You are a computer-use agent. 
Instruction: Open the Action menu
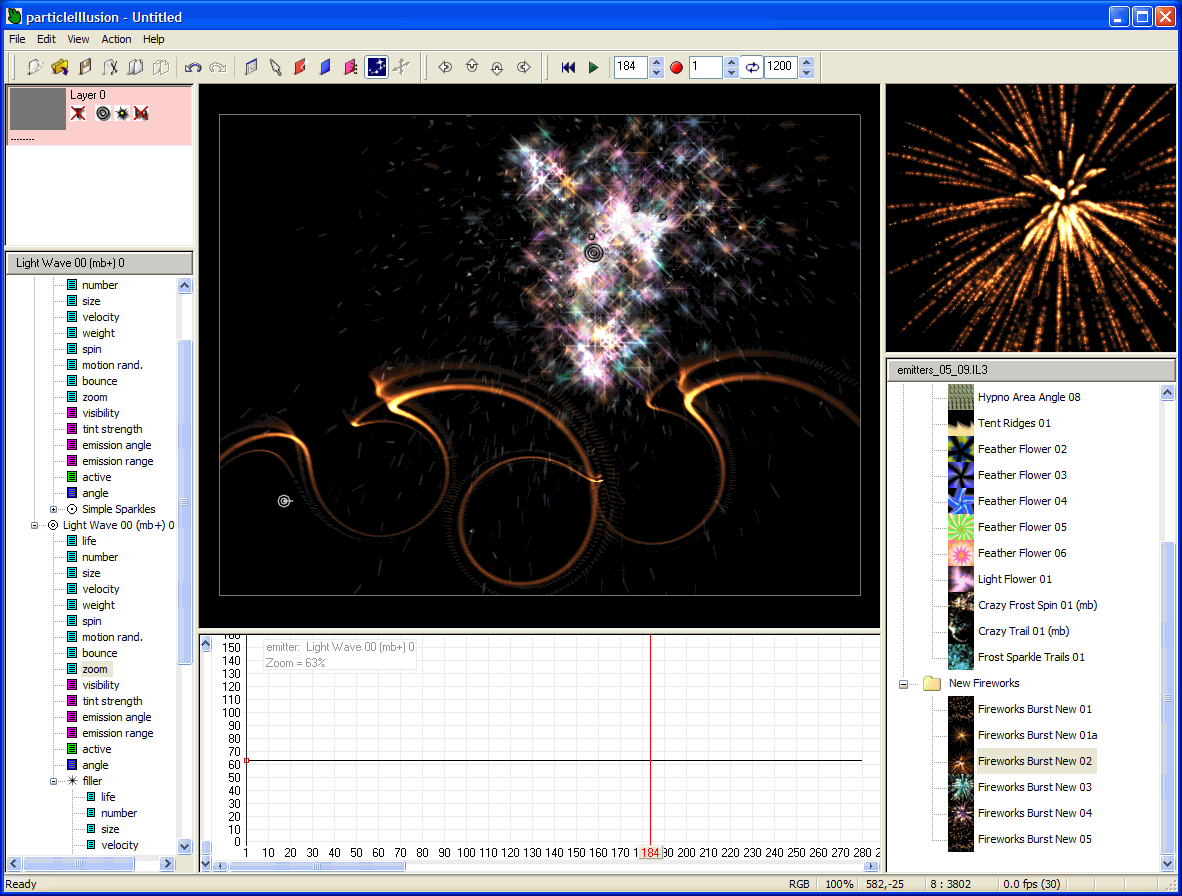point(116,39)
